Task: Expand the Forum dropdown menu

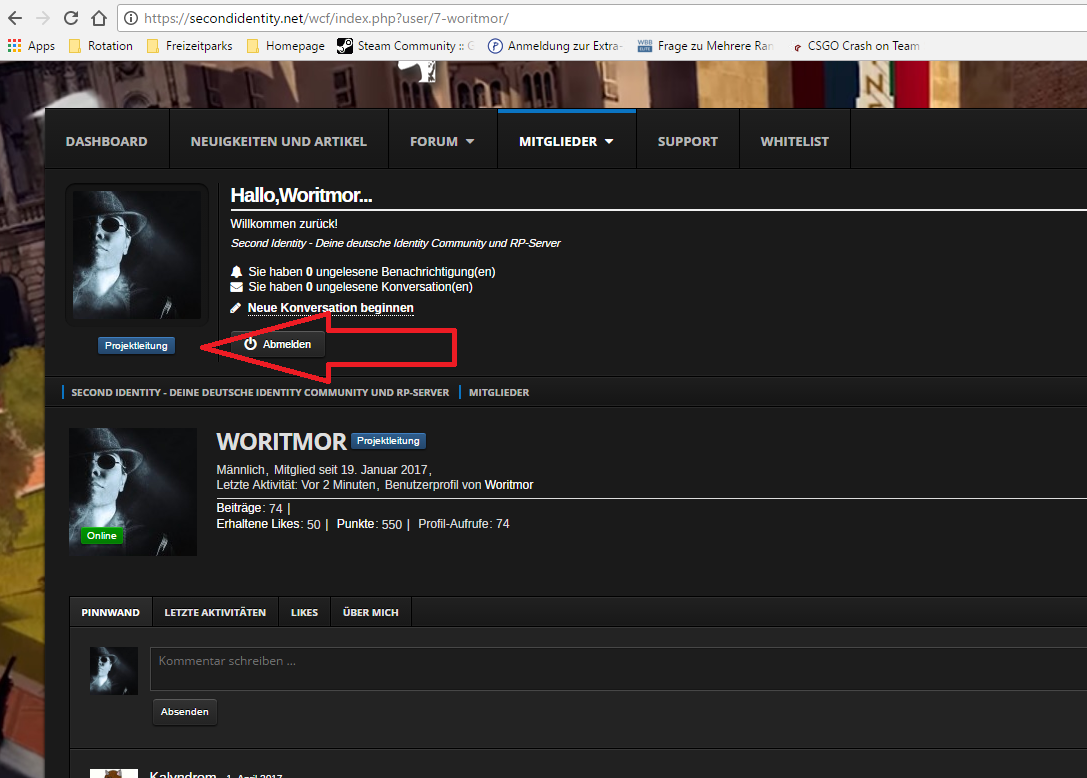Action: (x=442, y=141)
